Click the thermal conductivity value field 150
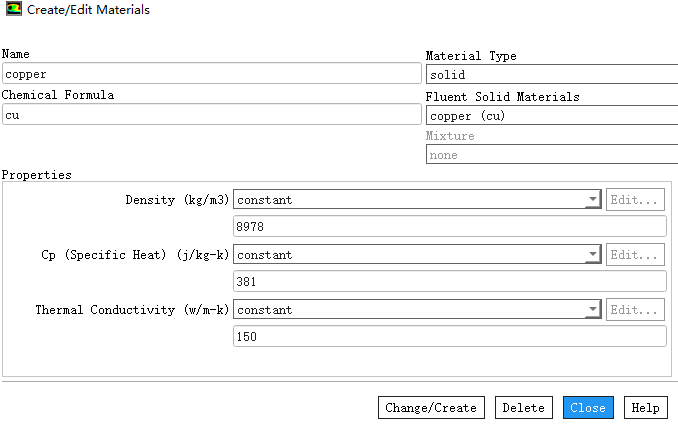Viewport: 678px width, 426px height. coord(448,337)
